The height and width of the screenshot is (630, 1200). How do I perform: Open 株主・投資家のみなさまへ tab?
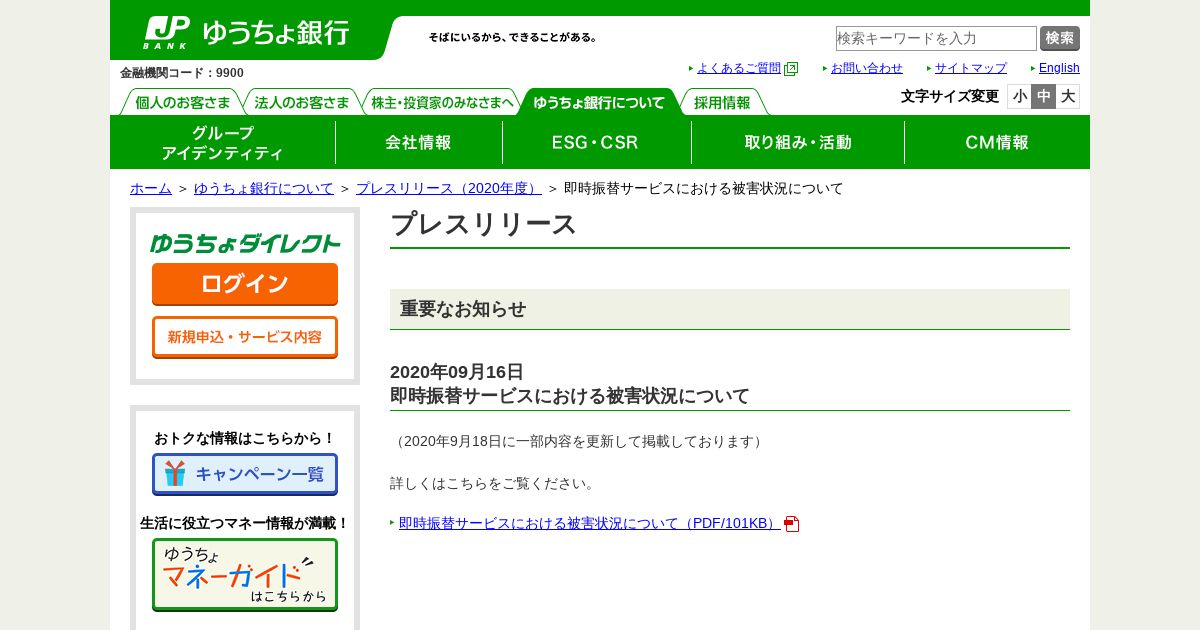point(442,103)
